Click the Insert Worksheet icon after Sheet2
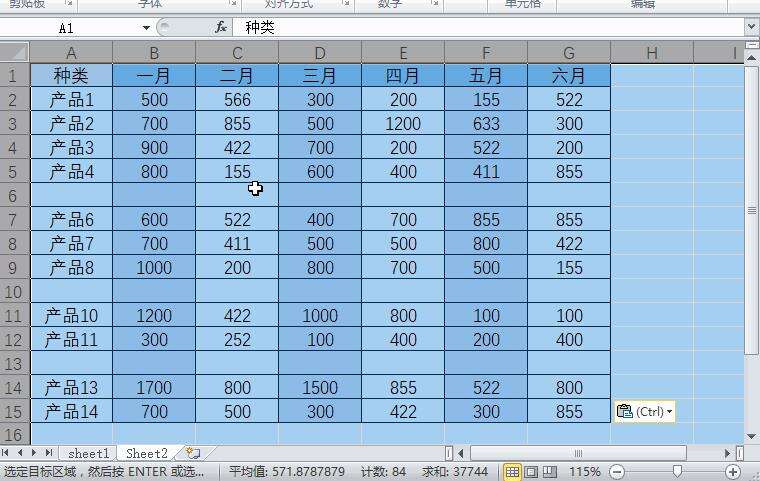Viewport: 760px width, 481px height. pyautogui.click(x=193, y=453)
